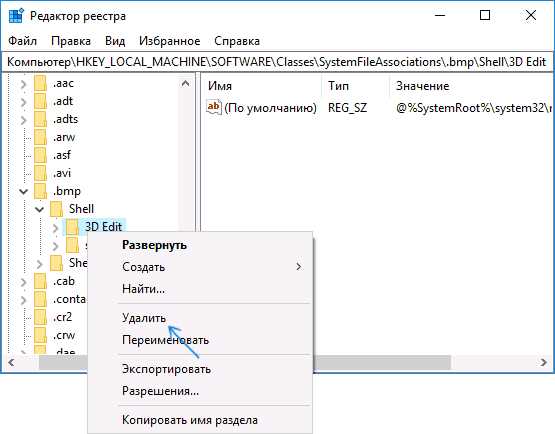
Task: Select the (По умолчанию) value row
Action: (270, 108)
